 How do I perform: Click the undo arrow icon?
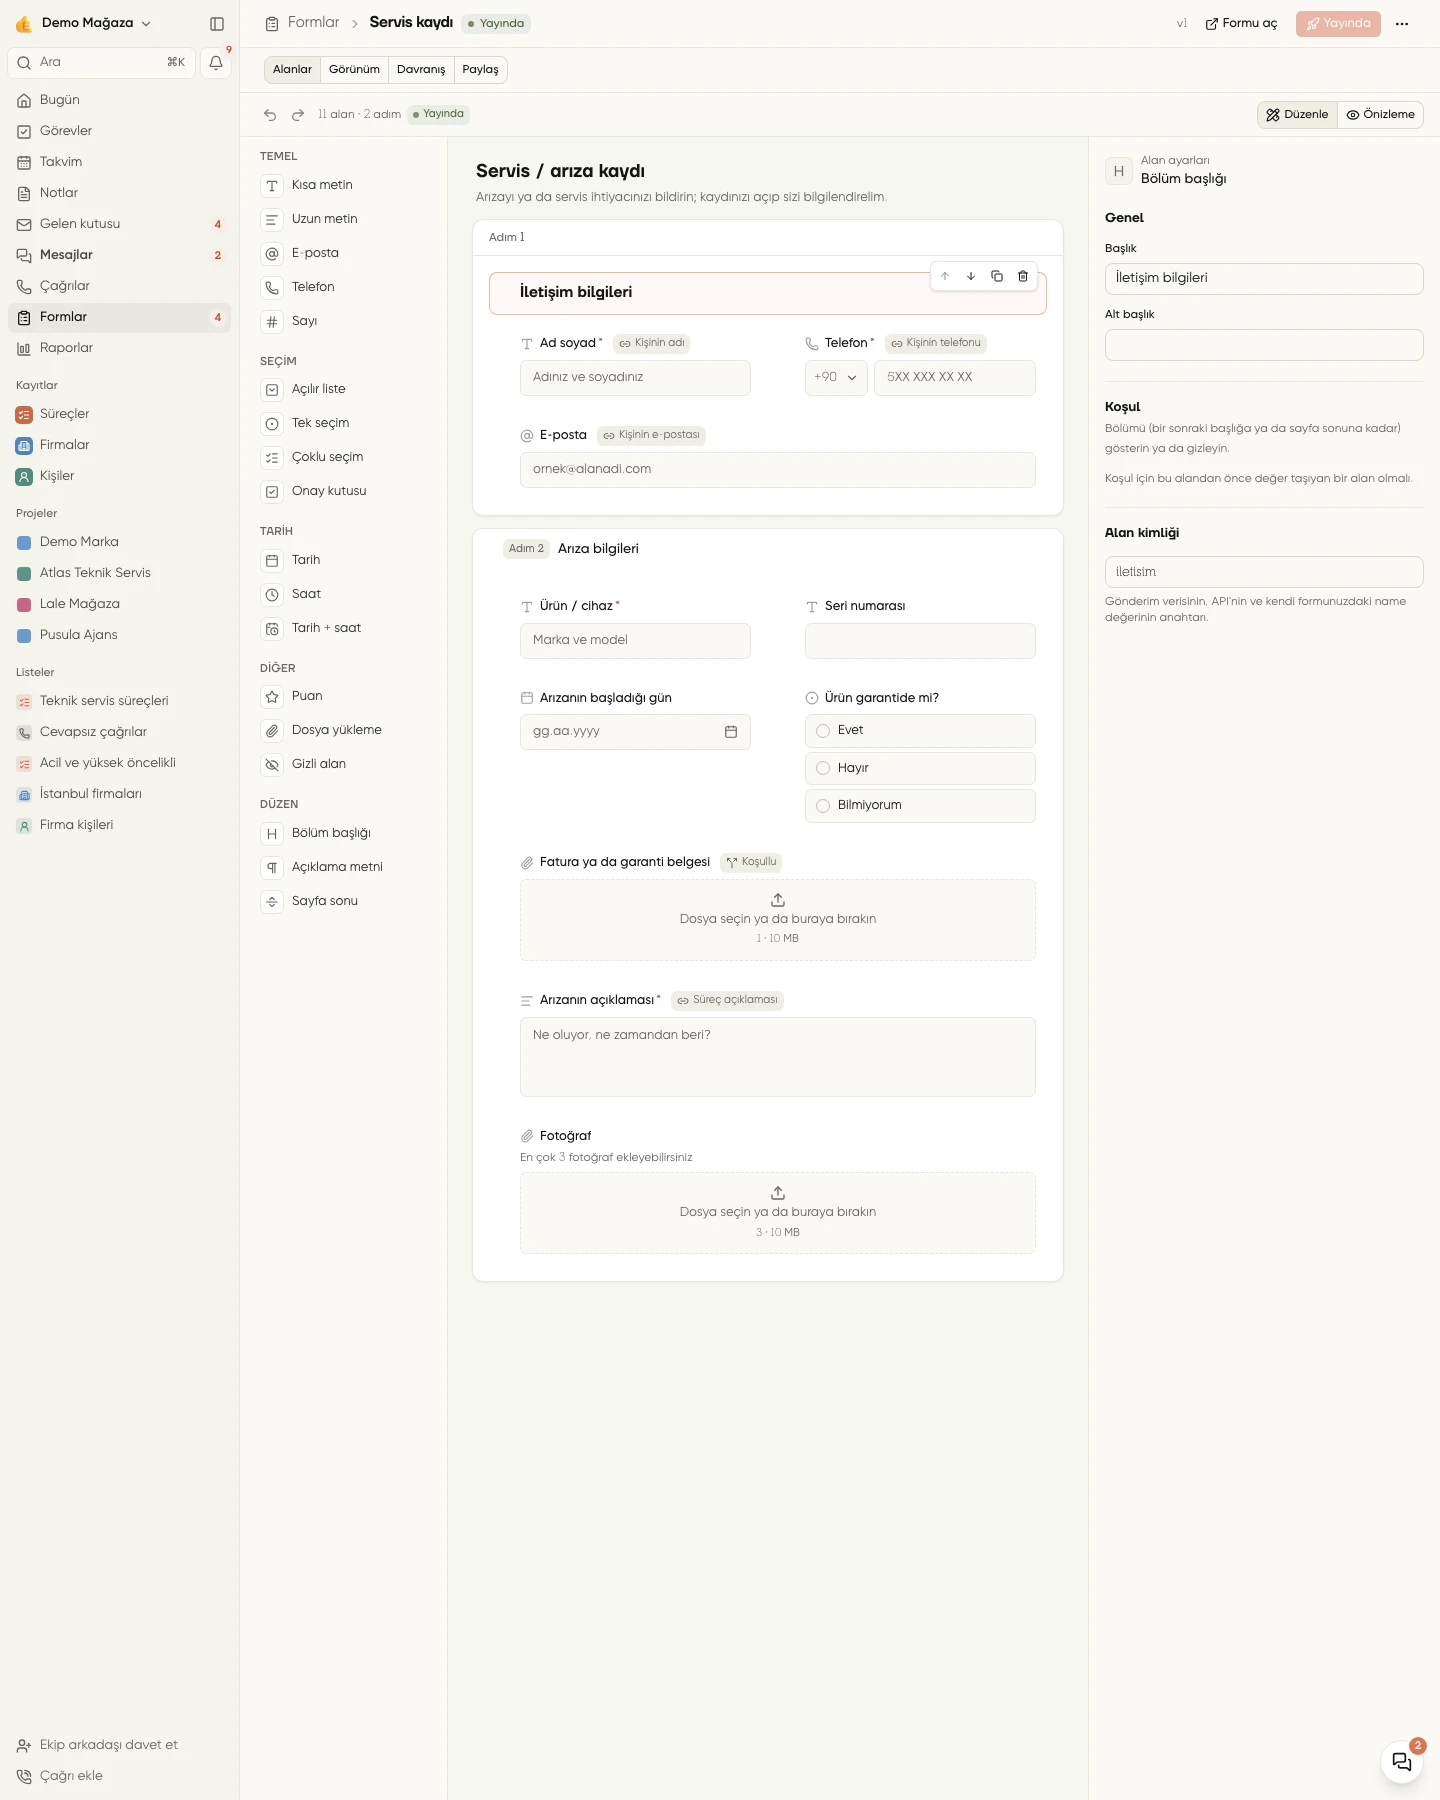coord(270,115)
